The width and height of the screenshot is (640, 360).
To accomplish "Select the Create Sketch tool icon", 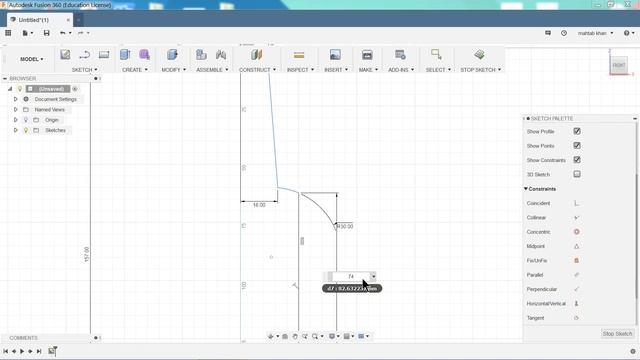I will pyautogui.click(x=65, y=55).
